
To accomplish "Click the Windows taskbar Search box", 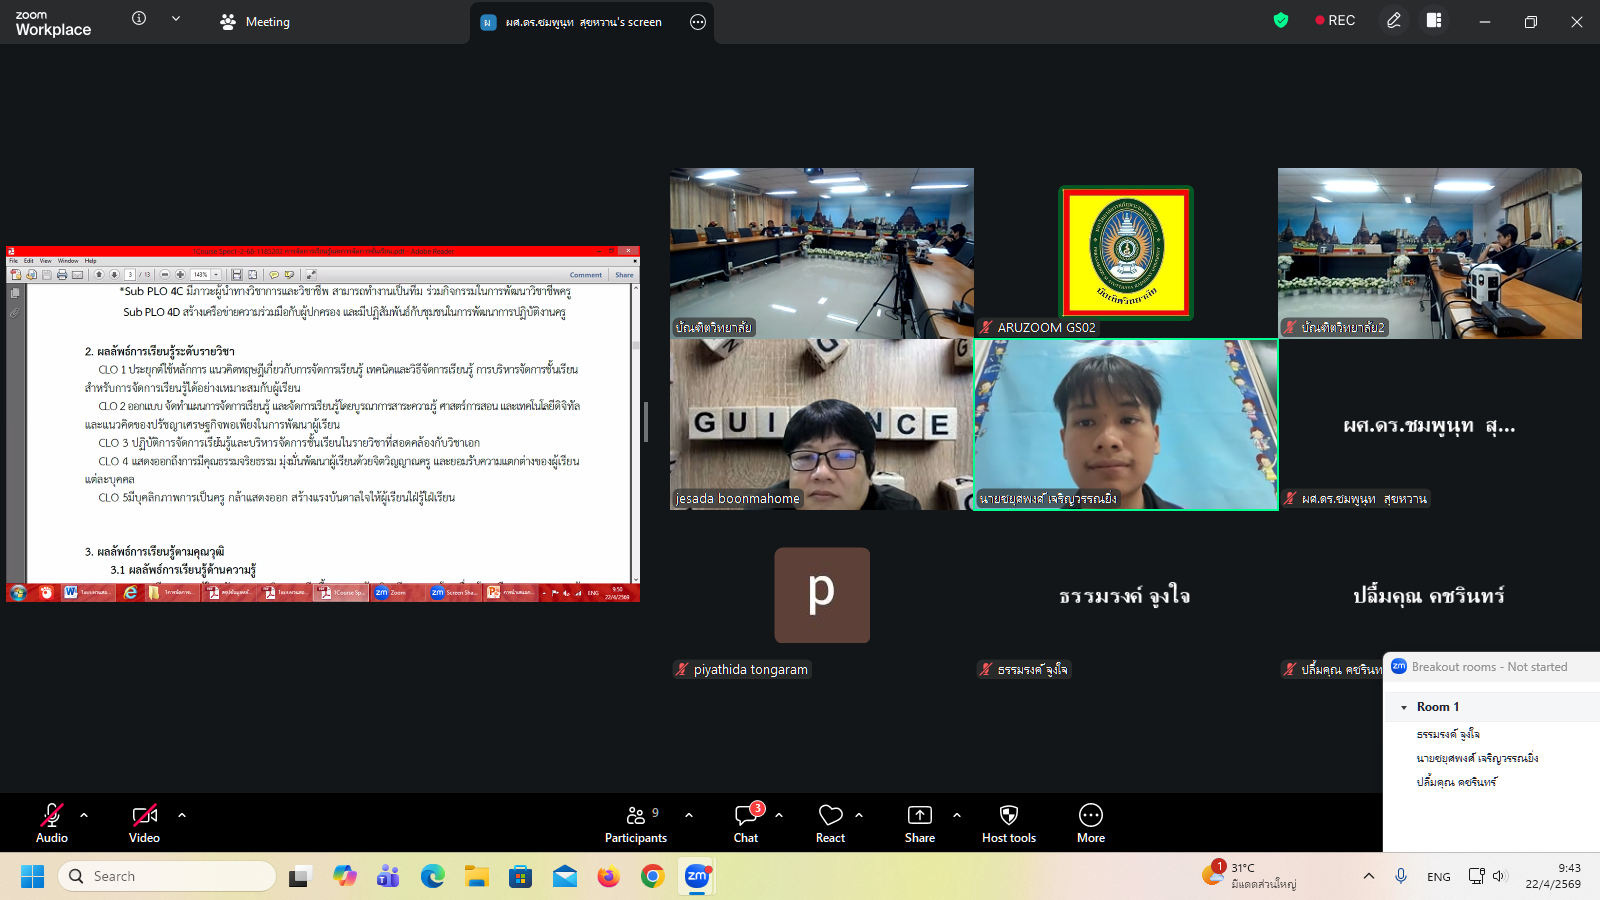I will click(x=167, y=876).
